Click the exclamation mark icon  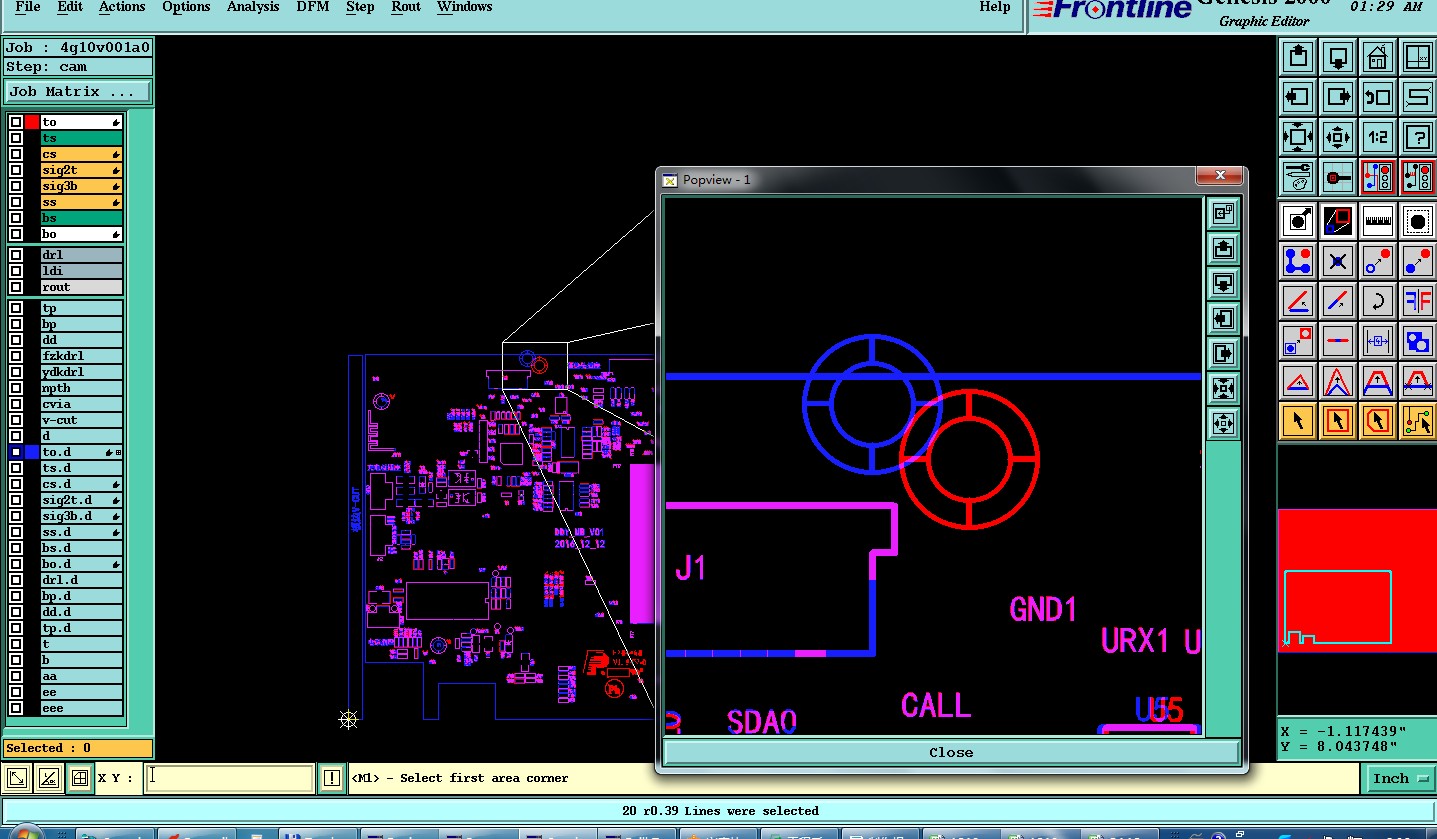click(332, 778)
